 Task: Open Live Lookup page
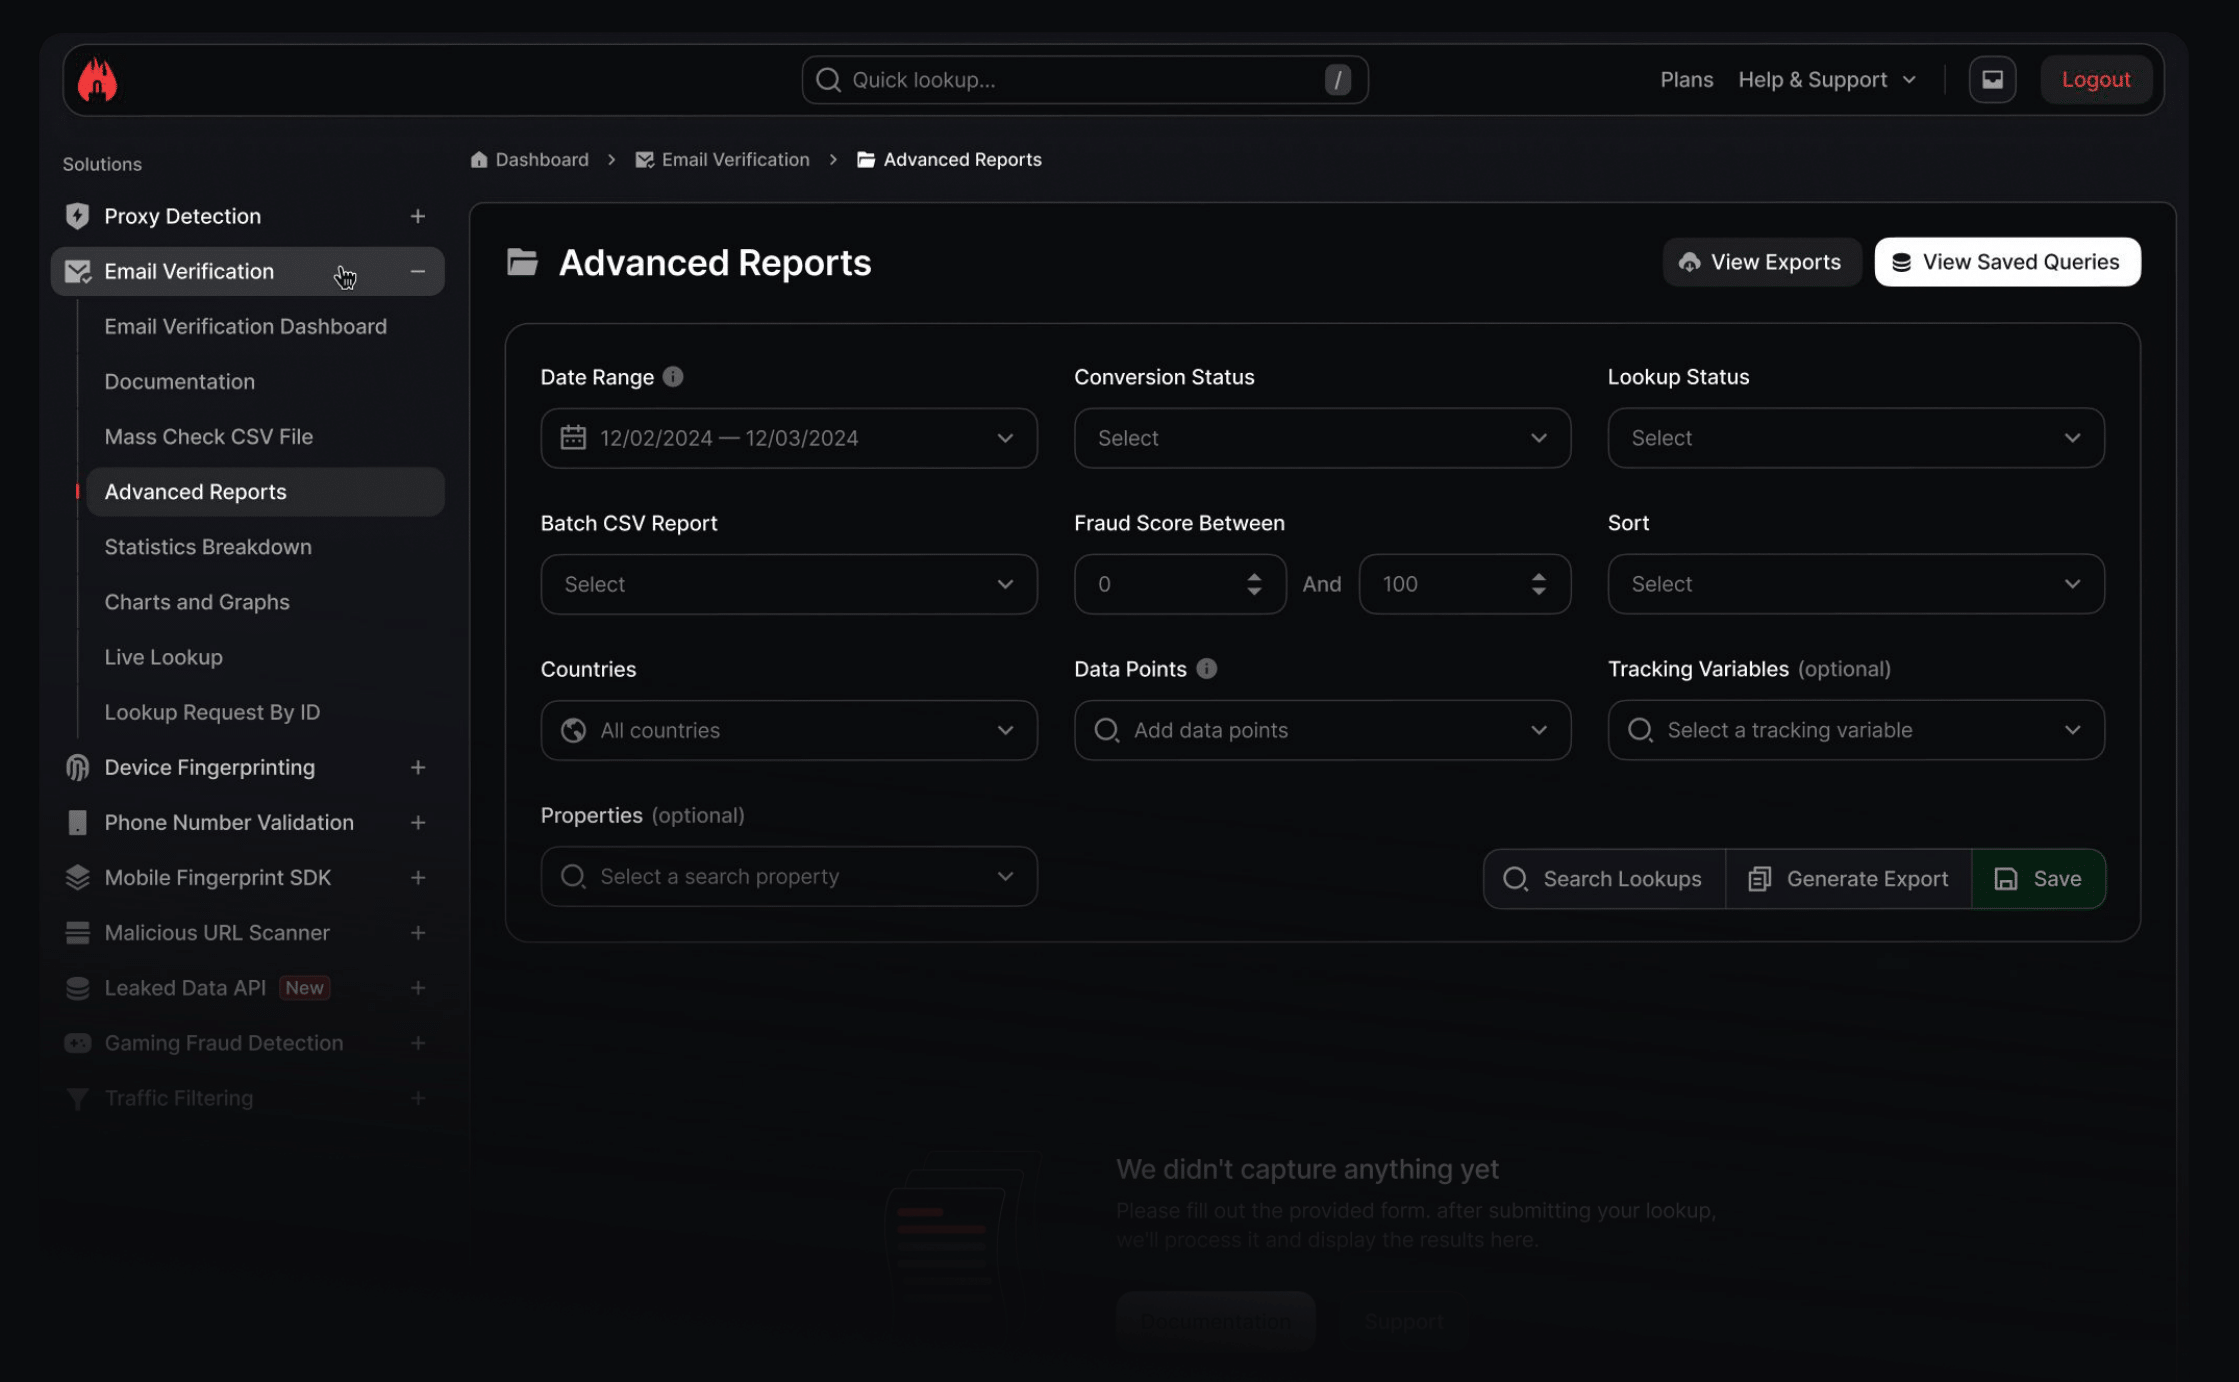tap(163, 657)
